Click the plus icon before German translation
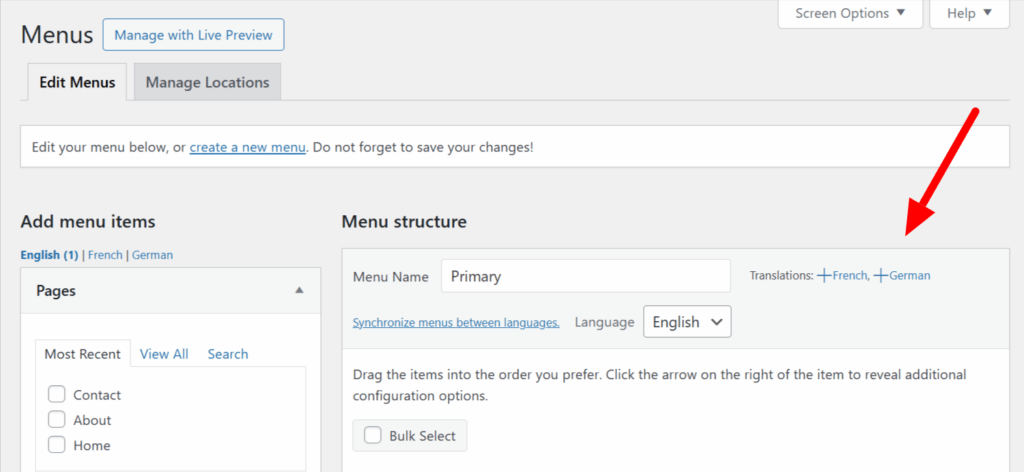This screenshot has width=1024, height=472. tap(880, 275)
